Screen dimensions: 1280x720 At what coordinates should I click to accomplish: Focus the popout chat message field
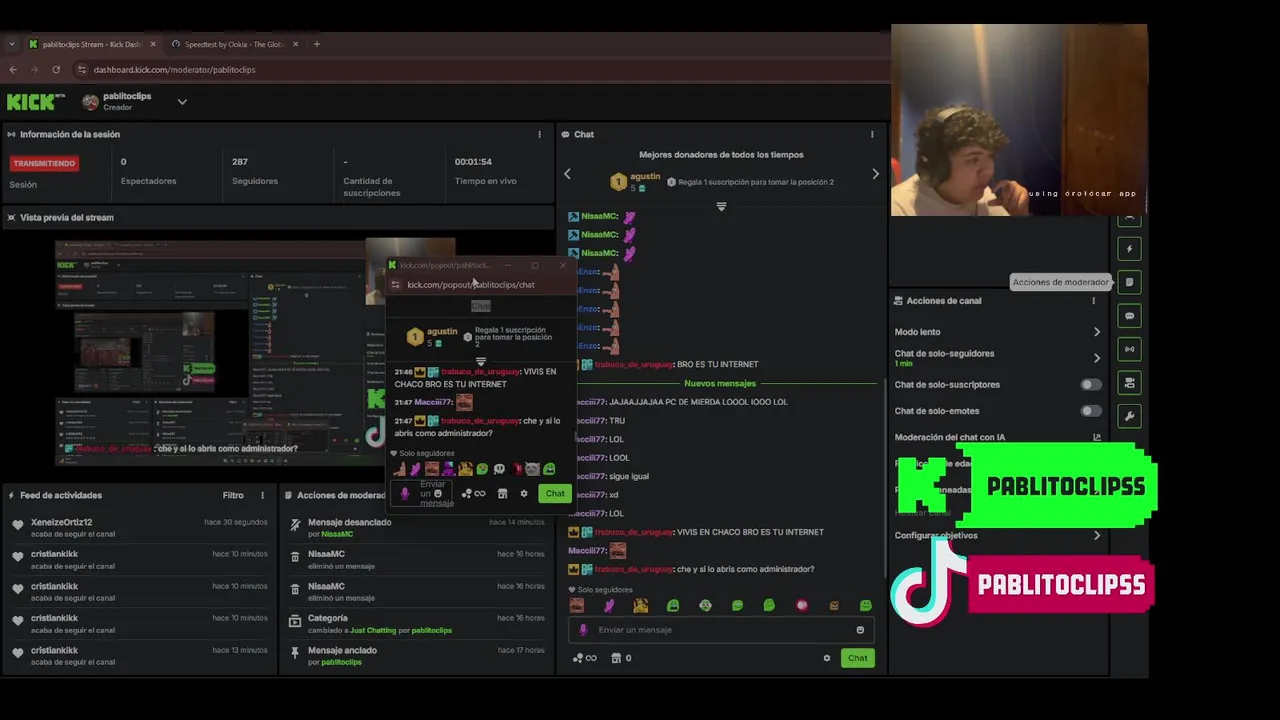(x=423, y=493)
